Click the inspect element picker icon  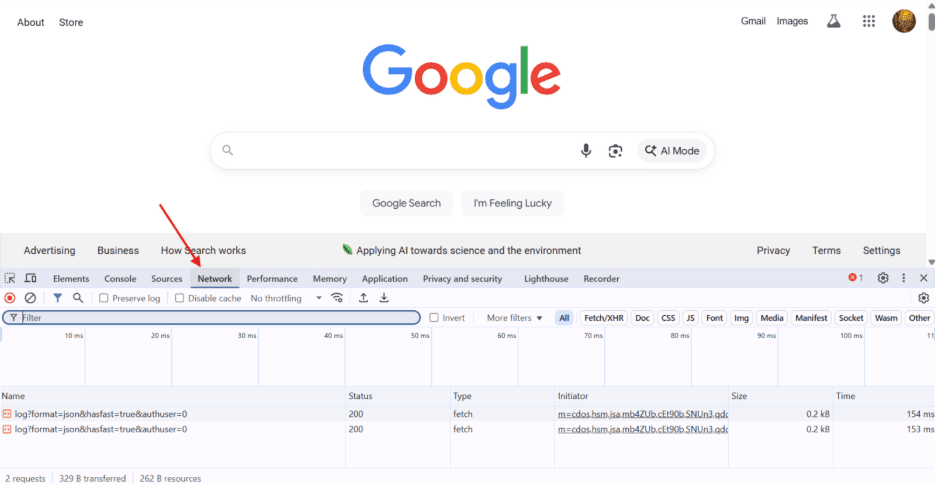pyautogui.click(x=10, y=278)
